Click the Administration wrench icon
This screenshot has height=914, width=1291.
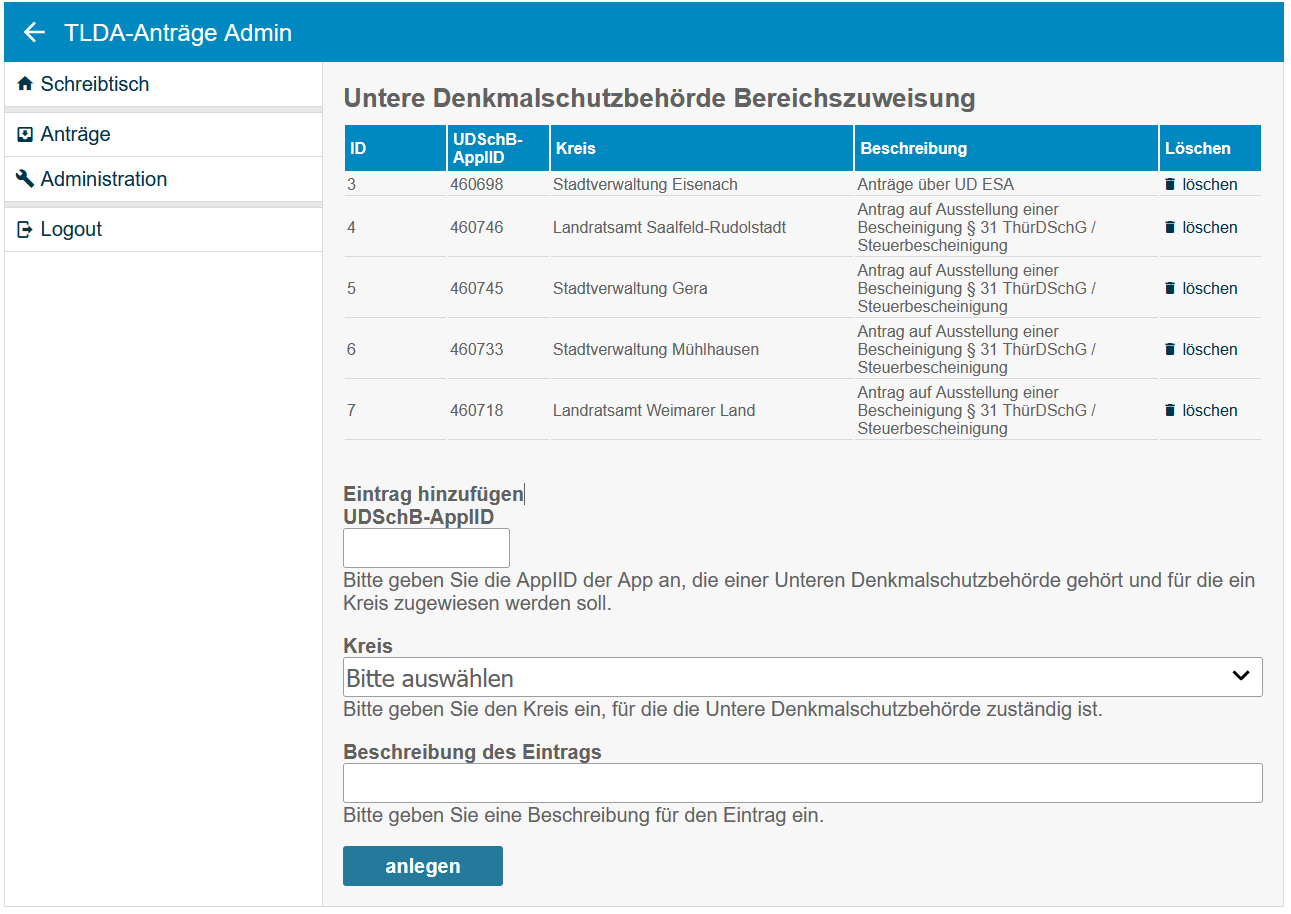(25, 180)
